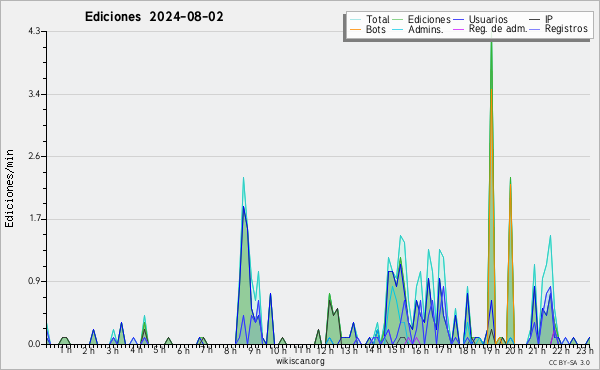The height and width of the screenshot is (370, 600).
Task: Click the '9 h' x-axis label
Action: (x=254, y=351)
